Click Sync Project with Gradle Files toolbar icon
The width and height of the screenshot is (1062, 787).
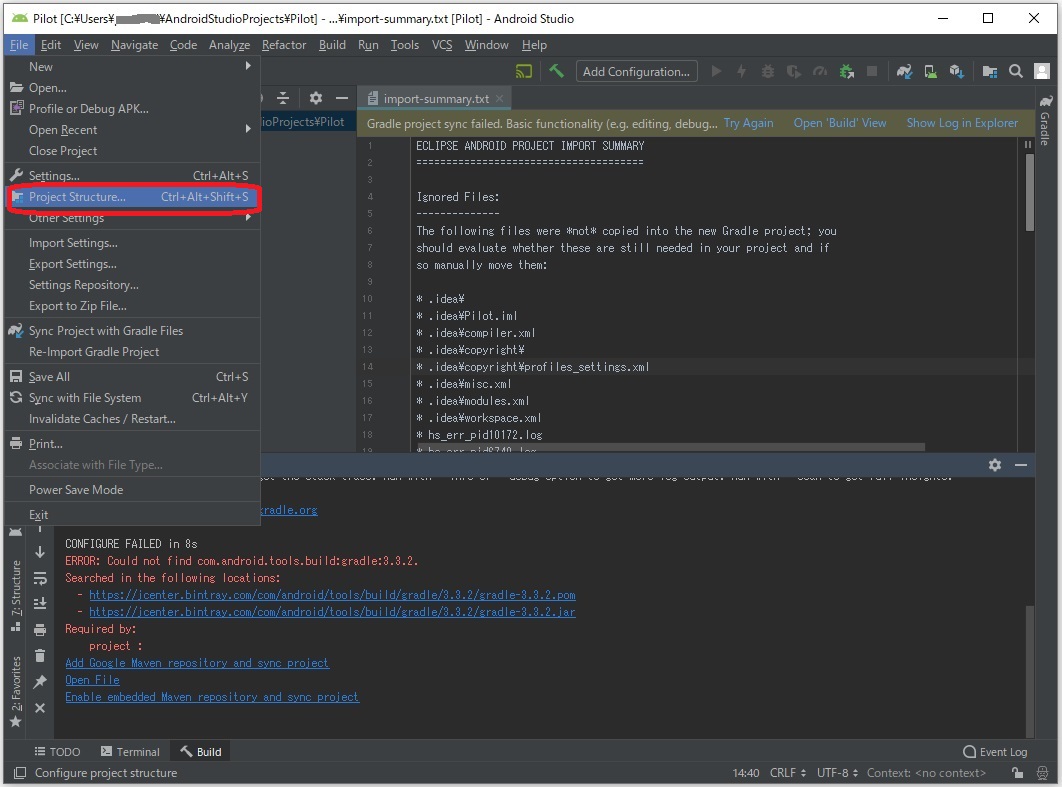905,71
